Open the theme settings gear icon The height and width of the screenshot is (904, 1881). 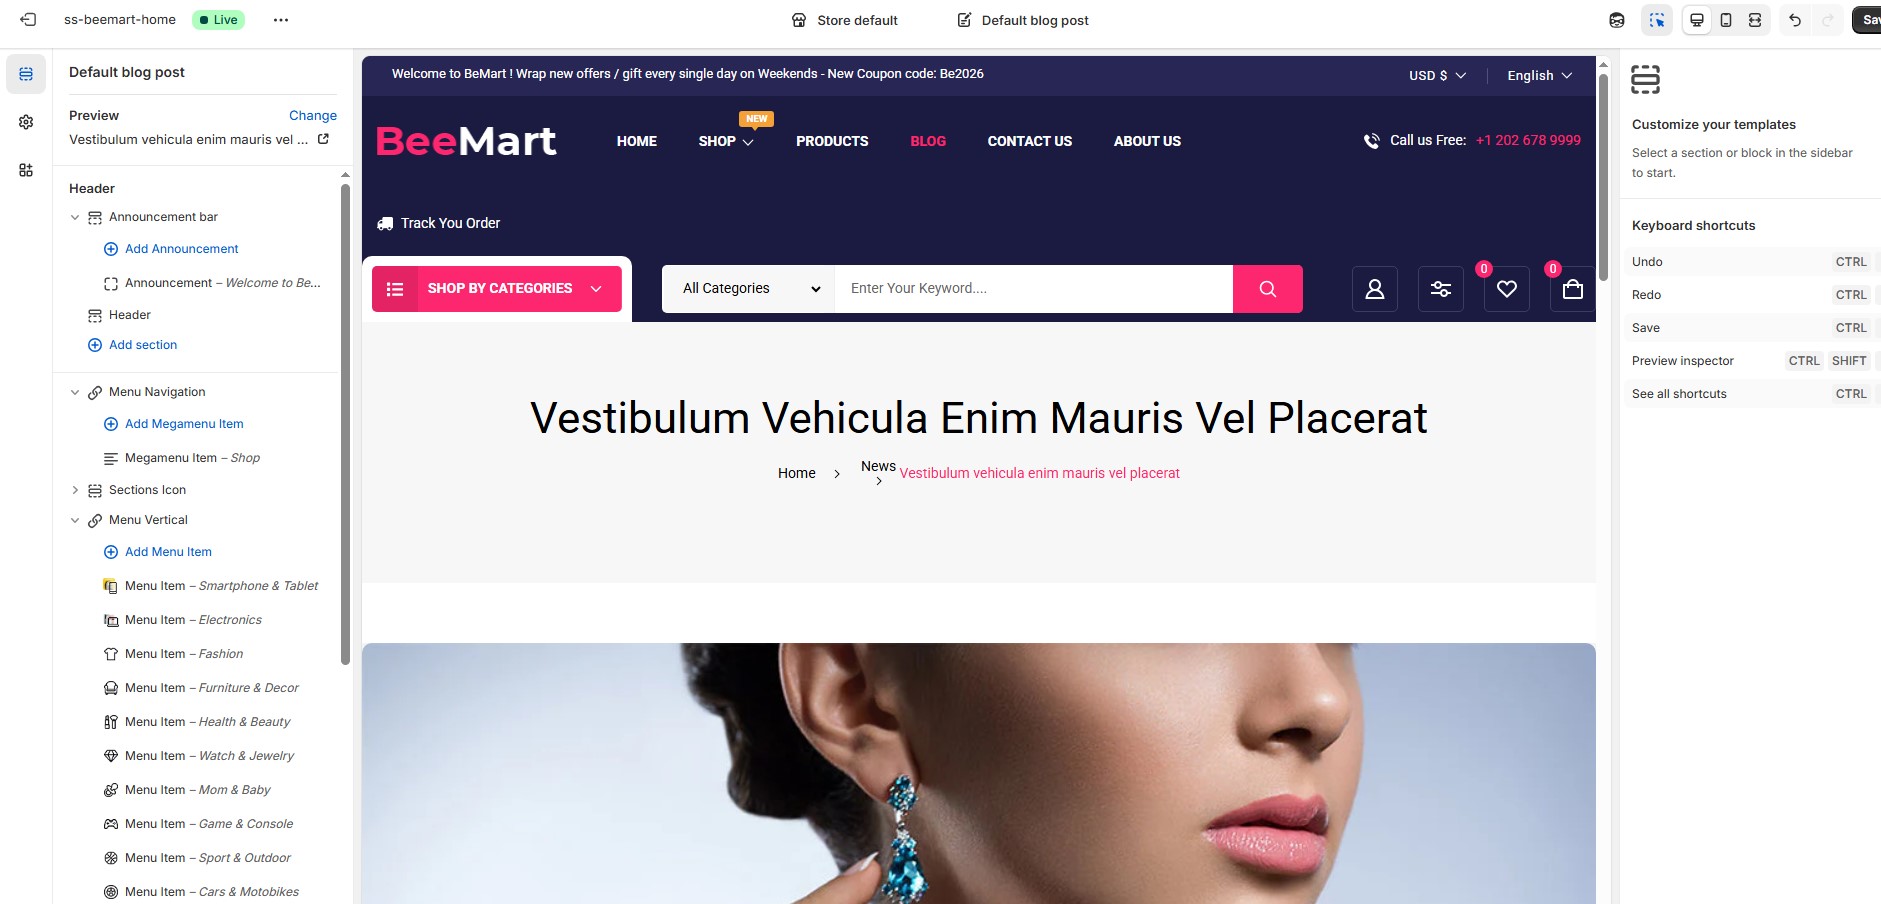click(x=26, y=122)
